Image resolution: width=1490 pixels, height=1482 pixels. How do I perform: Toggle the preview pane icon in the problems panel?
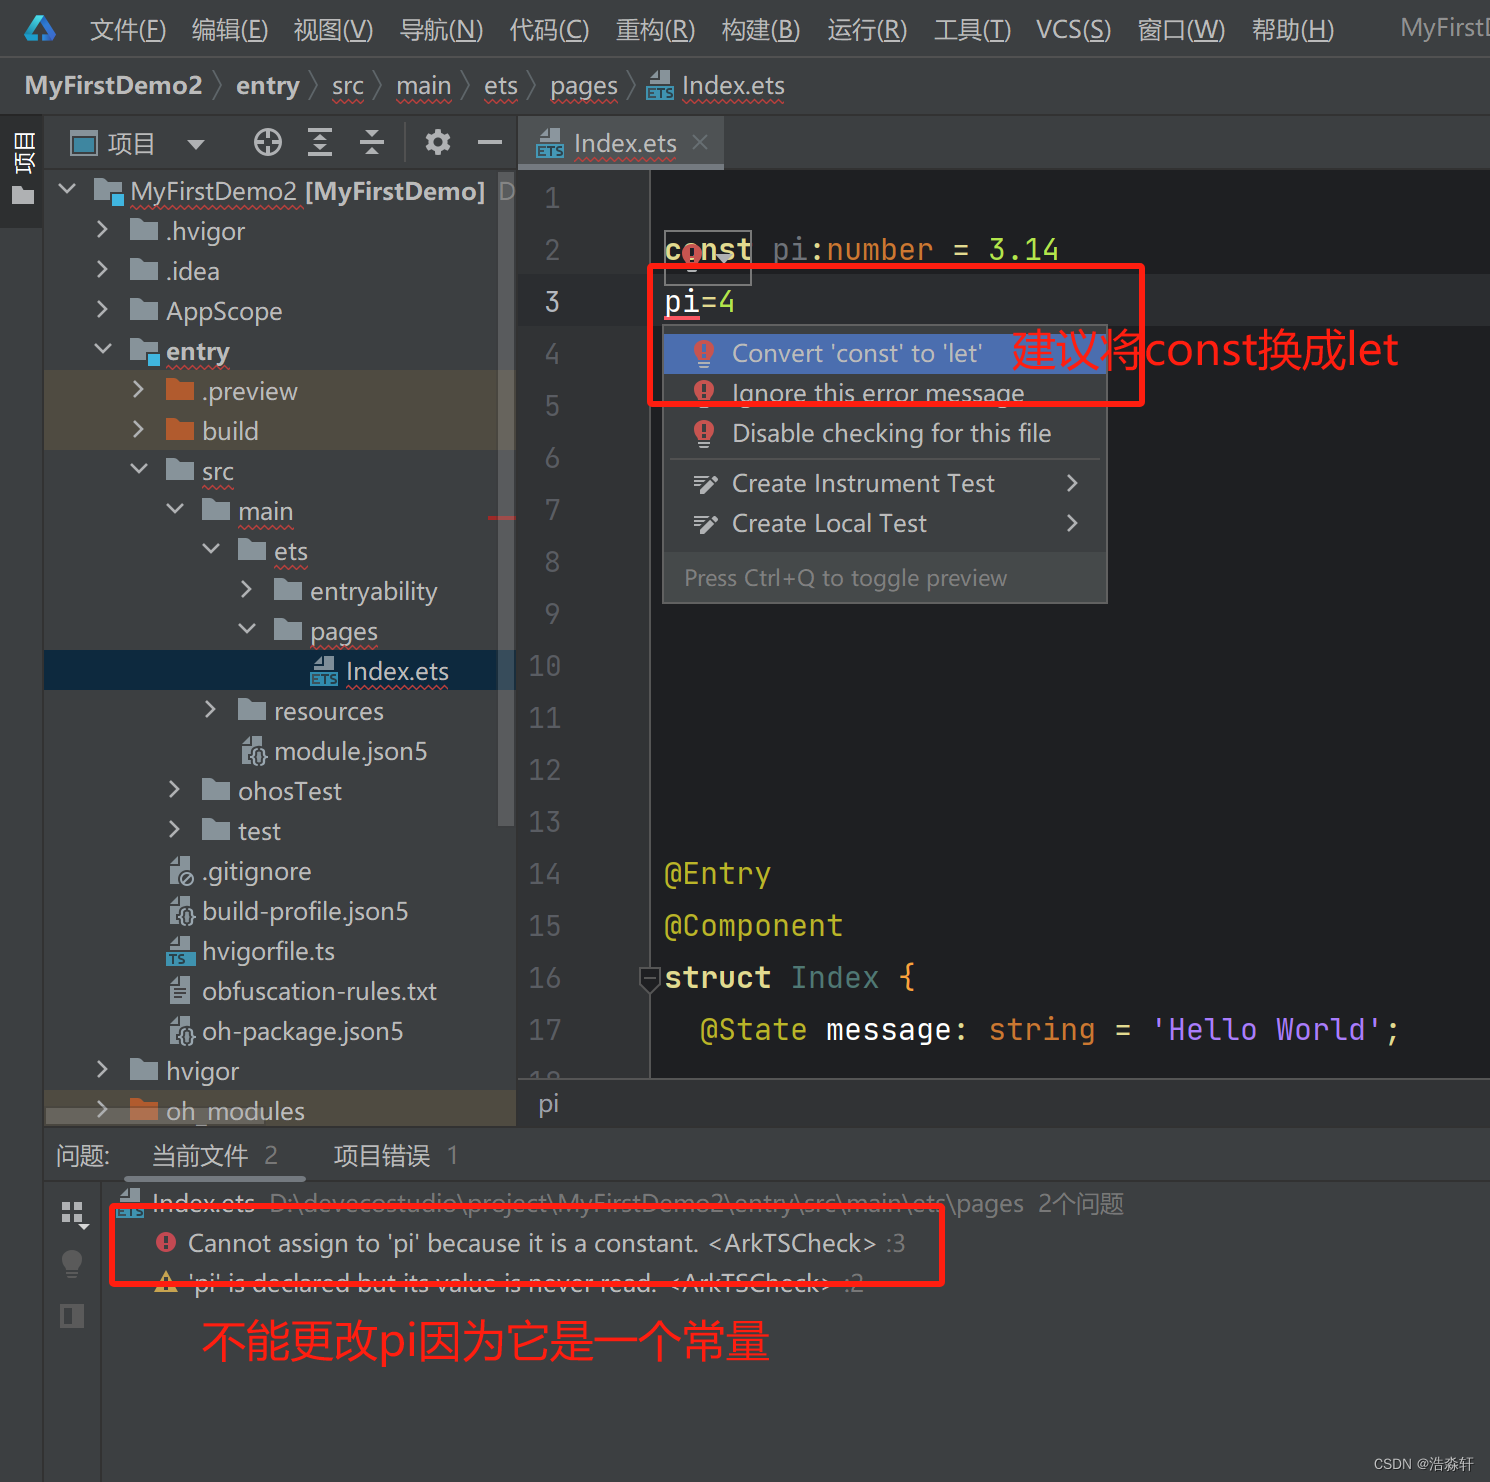point(72,1316)
